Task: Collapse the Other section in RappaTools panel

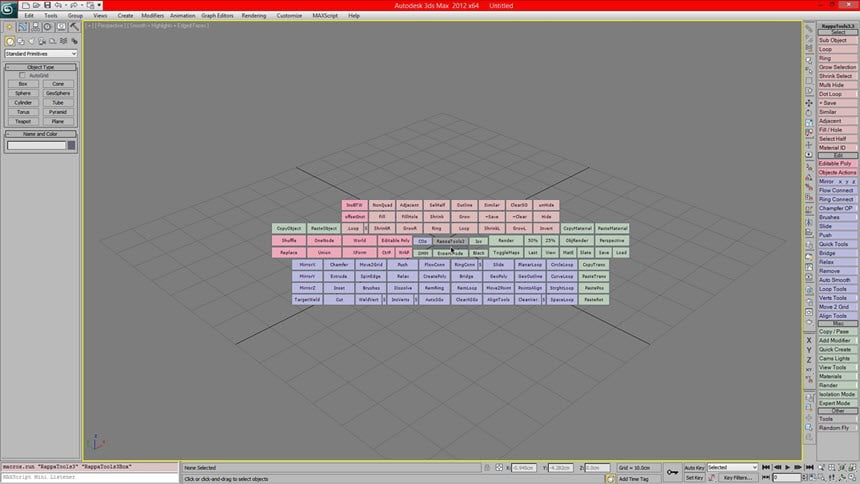Action: click(x=838, y=410)
